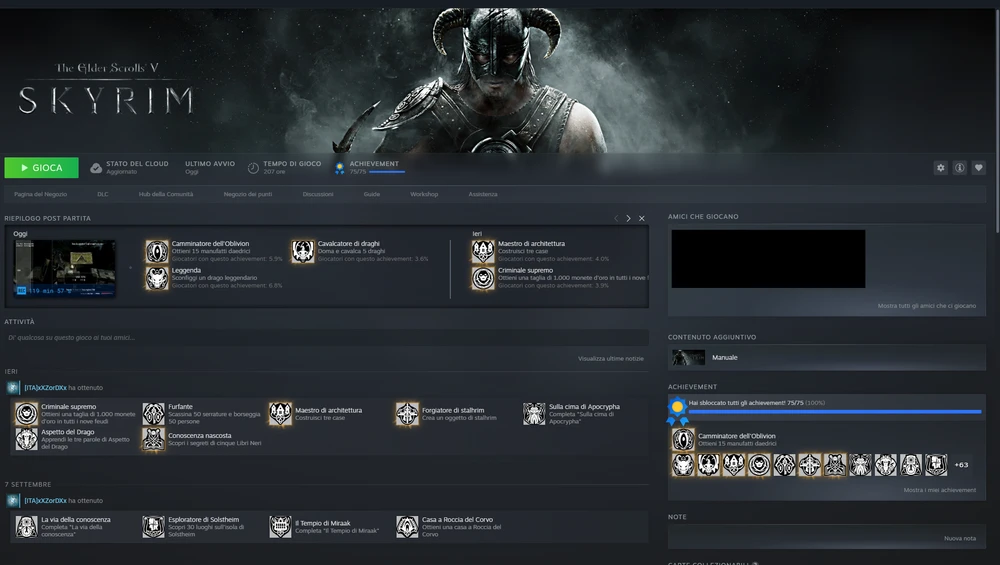Close the post-game recap panel
Screen dimensions: 1000x565
click(x=642, y=218)
